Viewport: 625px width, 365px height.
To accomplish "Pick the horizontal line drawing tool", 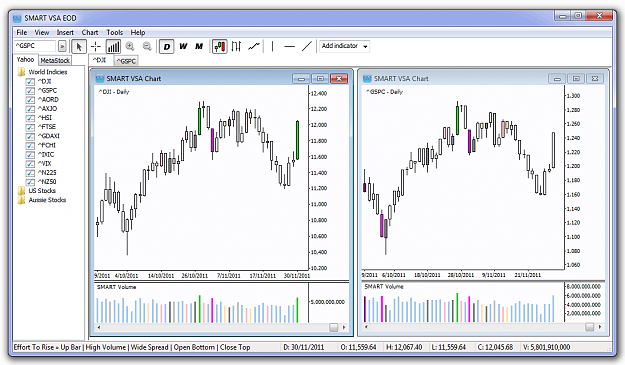I will (x=289, y=47).
